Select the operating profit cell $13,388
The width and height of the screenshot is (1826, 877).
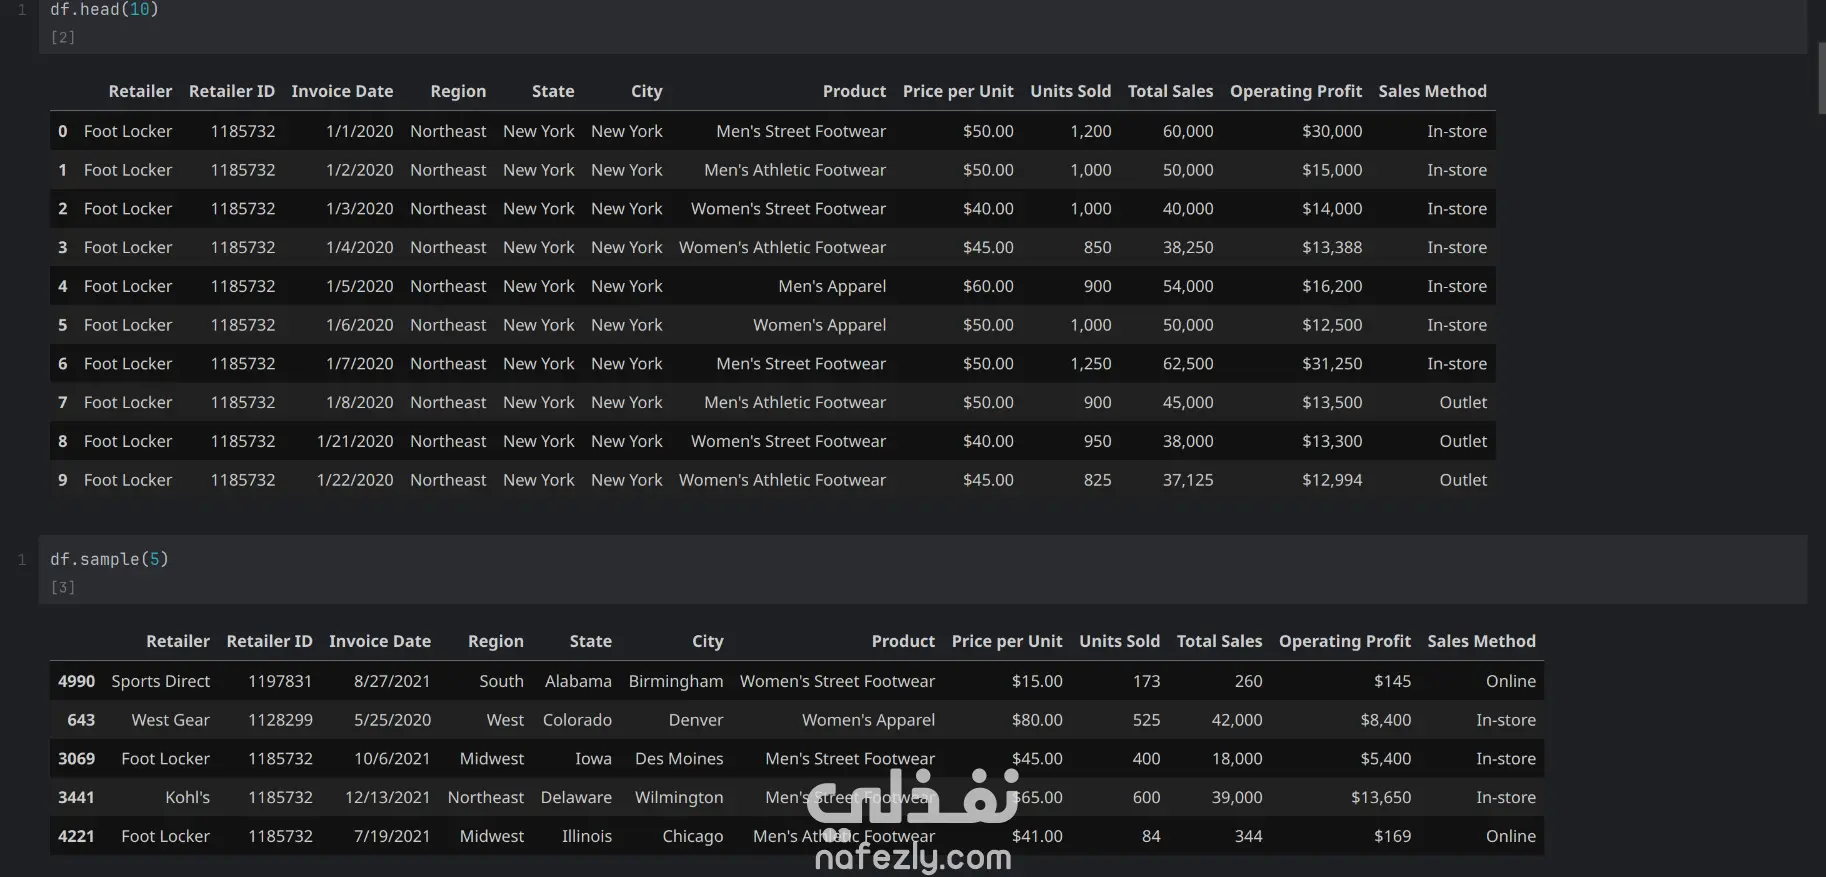(x=1332, y=247)
